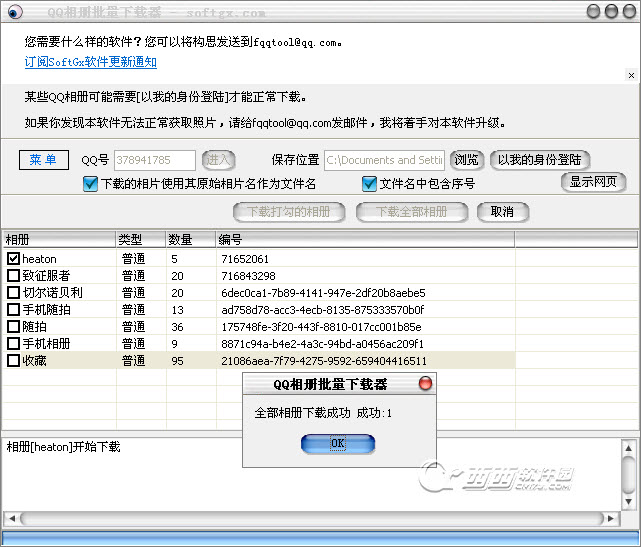Click 显示网页 button
Viewport: 641px width, 547px height.
593,182
